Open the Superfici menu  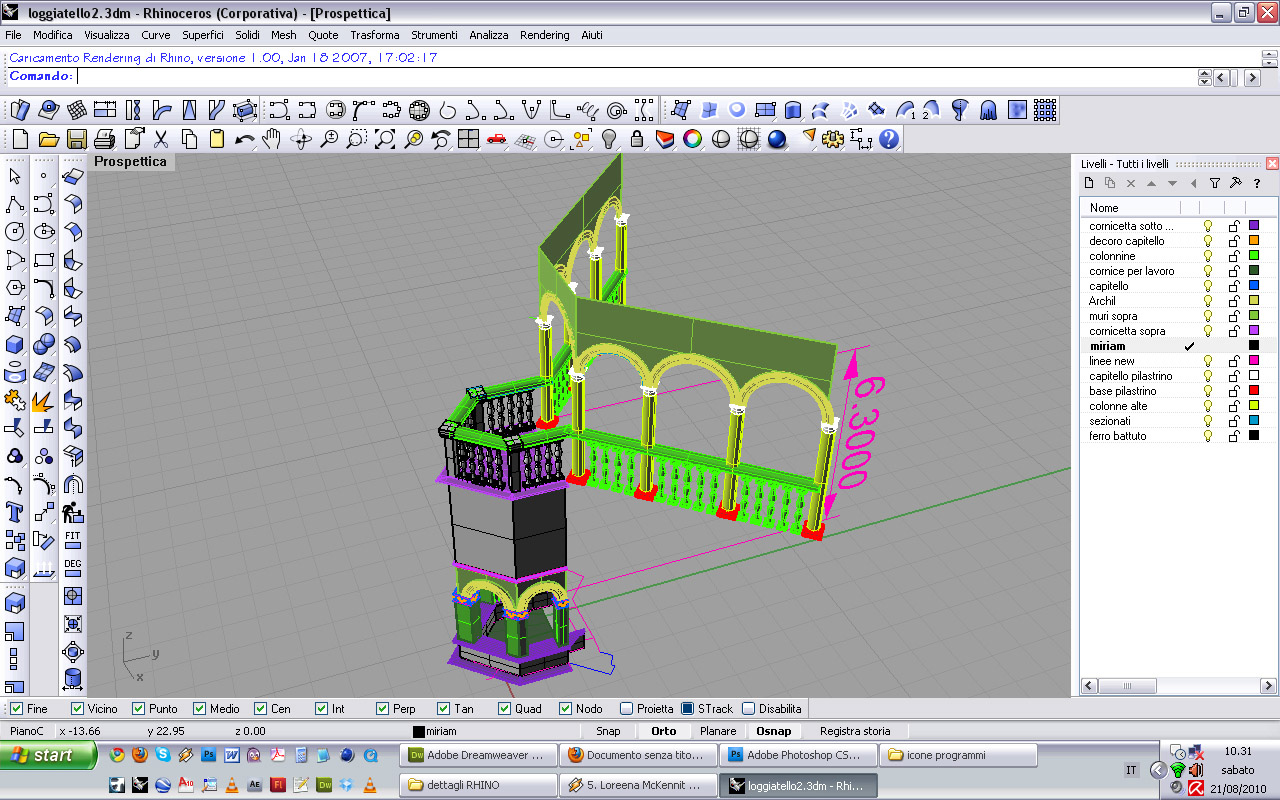pyautogui.click(x=203, y=35)
